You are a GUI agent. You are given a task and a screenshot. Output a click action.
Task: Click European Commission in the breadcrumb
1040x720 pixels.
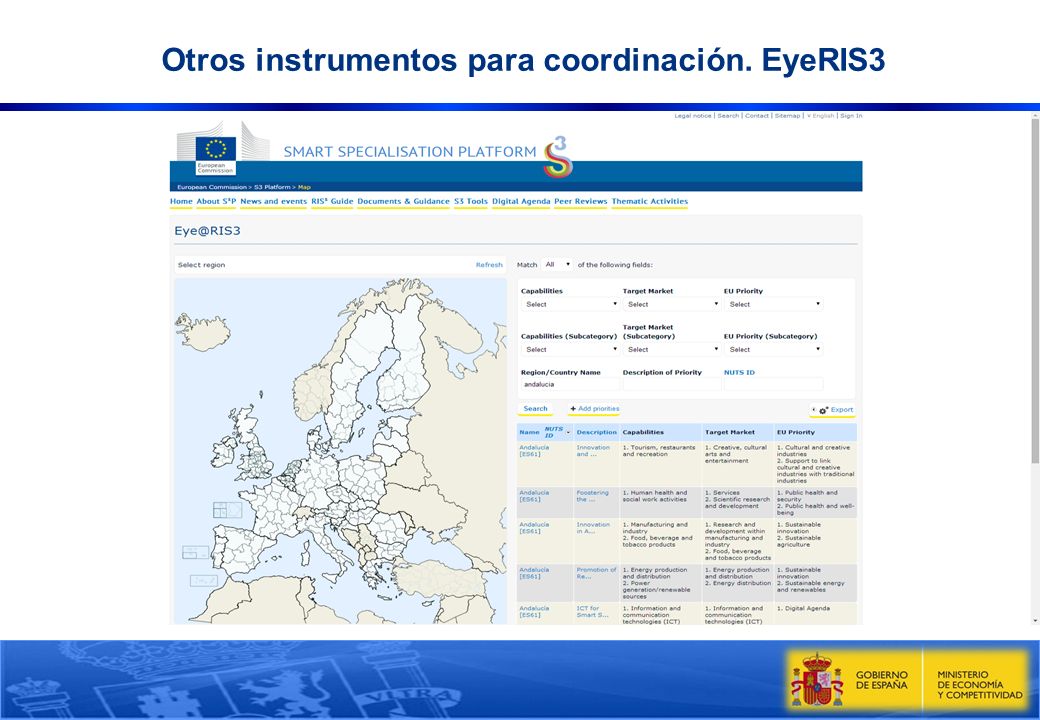212,187
